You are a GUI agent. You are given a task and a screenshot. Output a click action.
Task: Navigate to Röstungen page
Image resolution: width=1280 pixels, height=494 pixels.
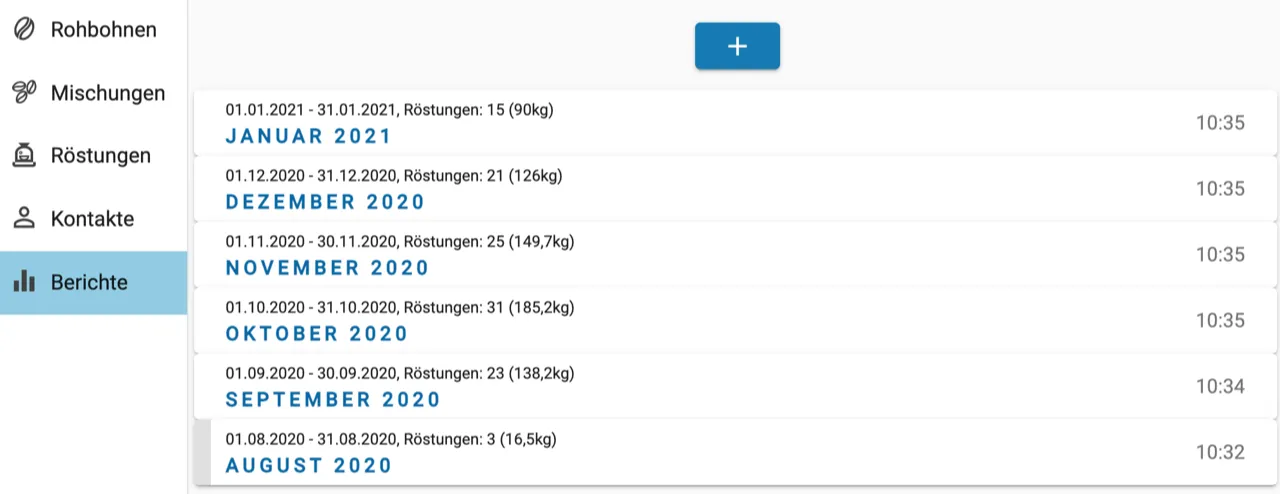tap(101, 156)
